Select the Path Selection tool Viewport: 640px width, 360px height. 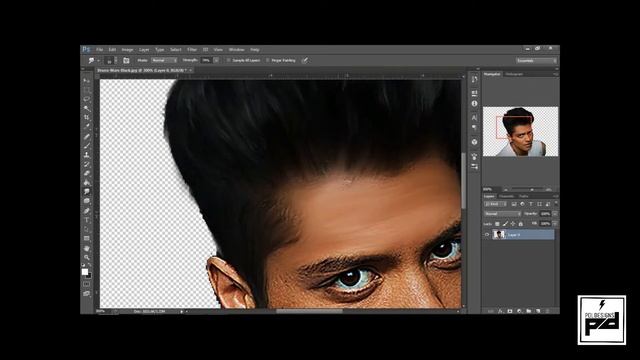pyautogui.click(x=87, y=229)
